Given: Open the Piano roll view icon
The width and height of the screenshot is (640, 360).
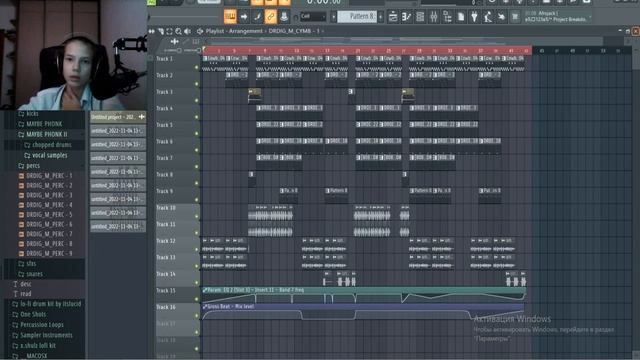Looking at the screenshot, I should pos(407,17).
